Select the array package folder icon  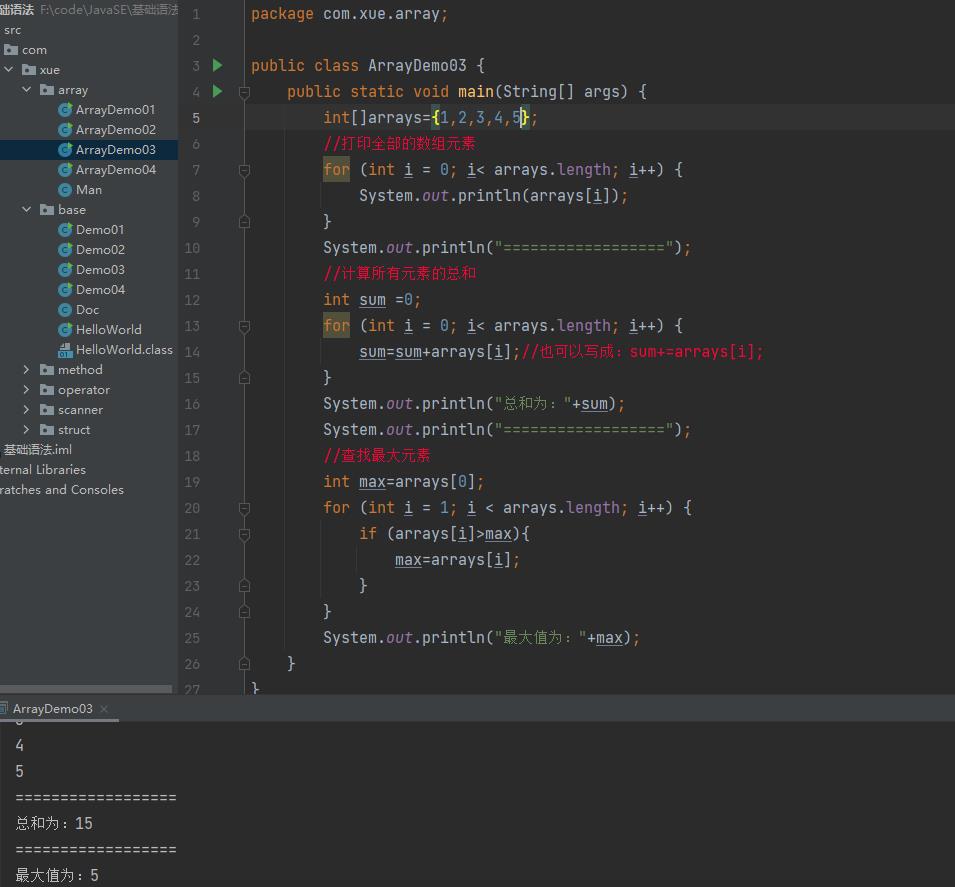47,90
